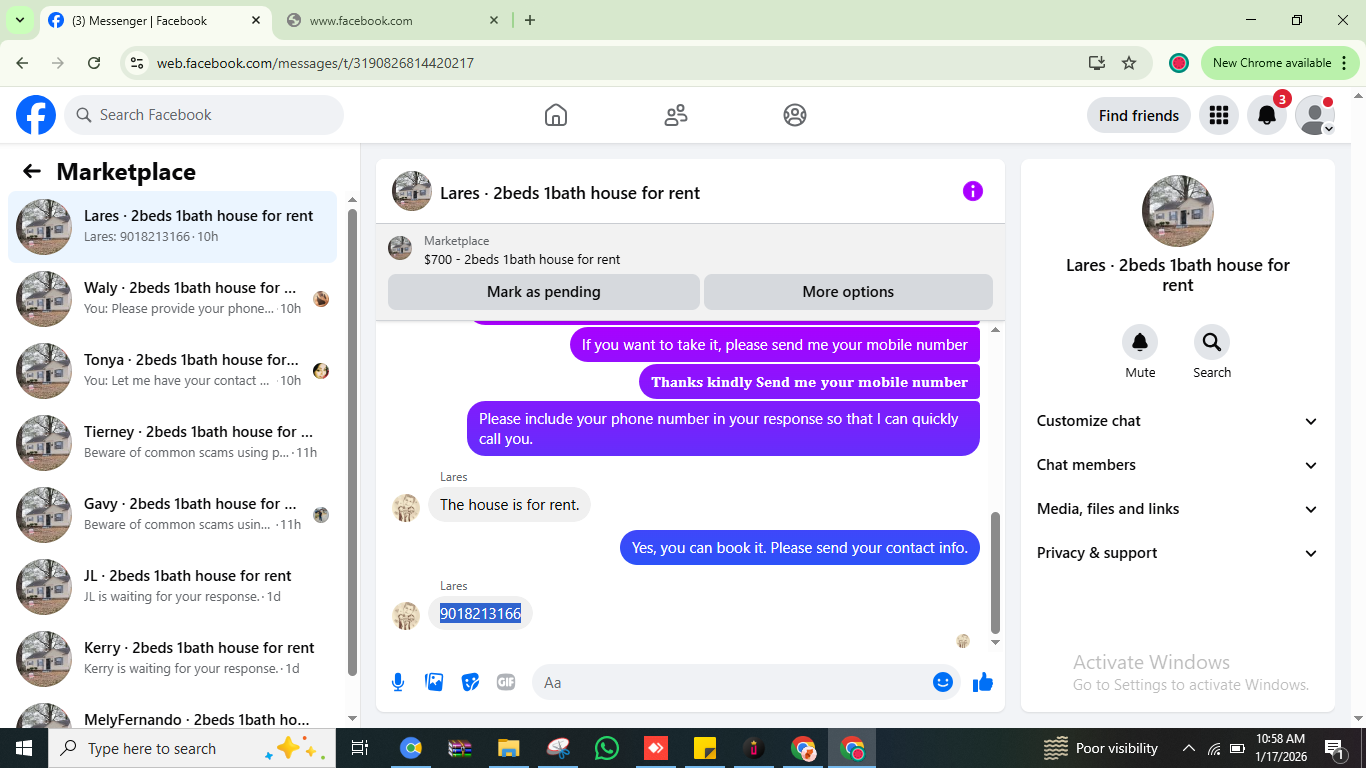Image resolution: width=1366 pixels, height=768 pixels.
Task: Close the www.facebook.com tab
Action: 494,20
